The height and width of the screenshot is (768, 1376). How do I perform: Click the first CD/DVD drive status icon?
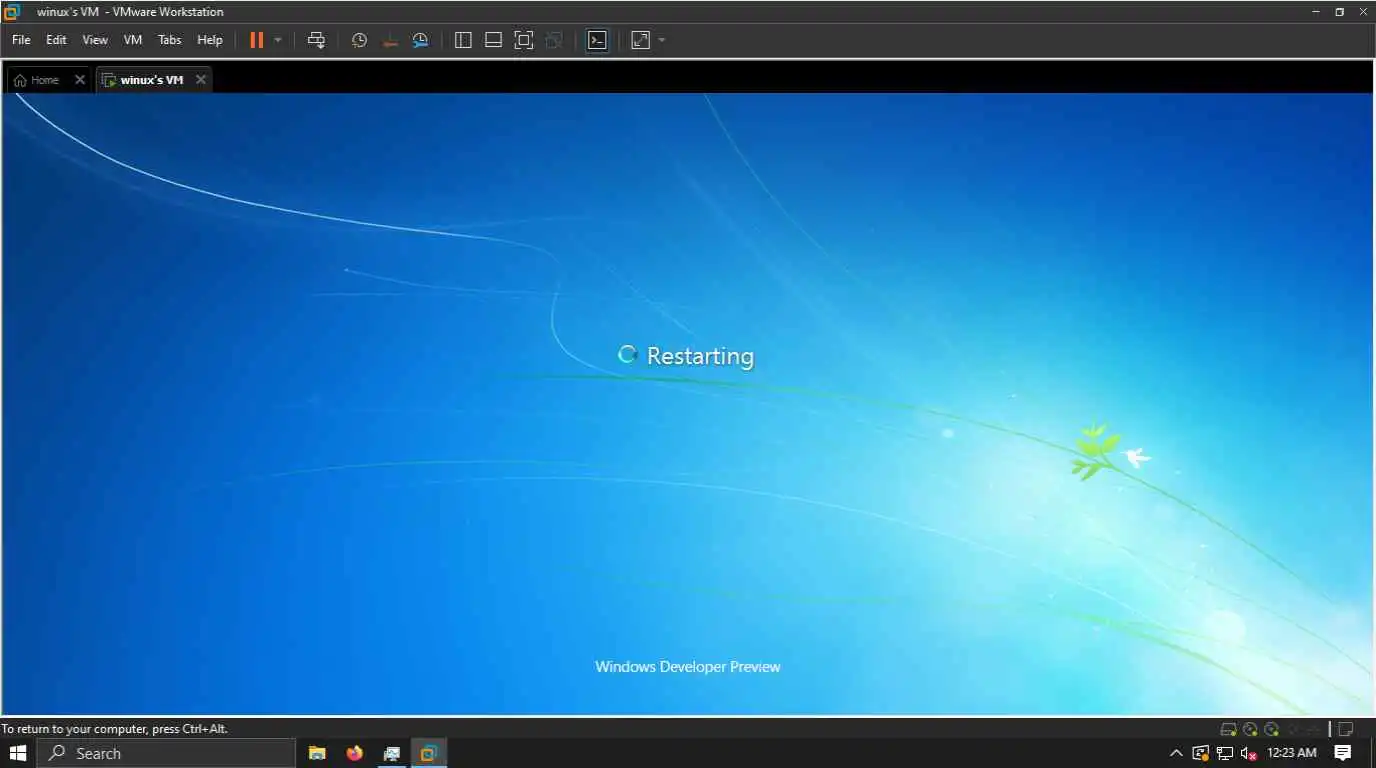(x=1250, y=729)
